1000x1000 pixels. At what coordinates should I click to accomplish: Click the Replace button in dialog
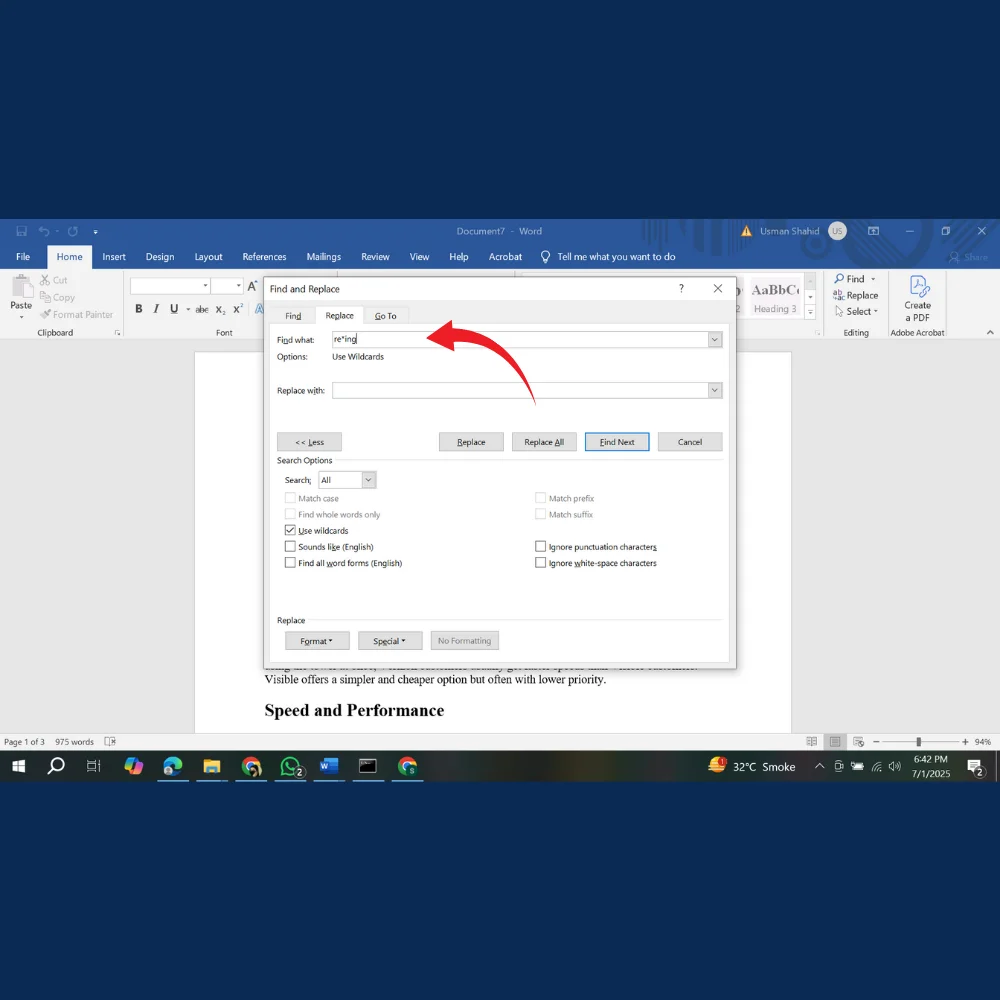coord(471,442)
